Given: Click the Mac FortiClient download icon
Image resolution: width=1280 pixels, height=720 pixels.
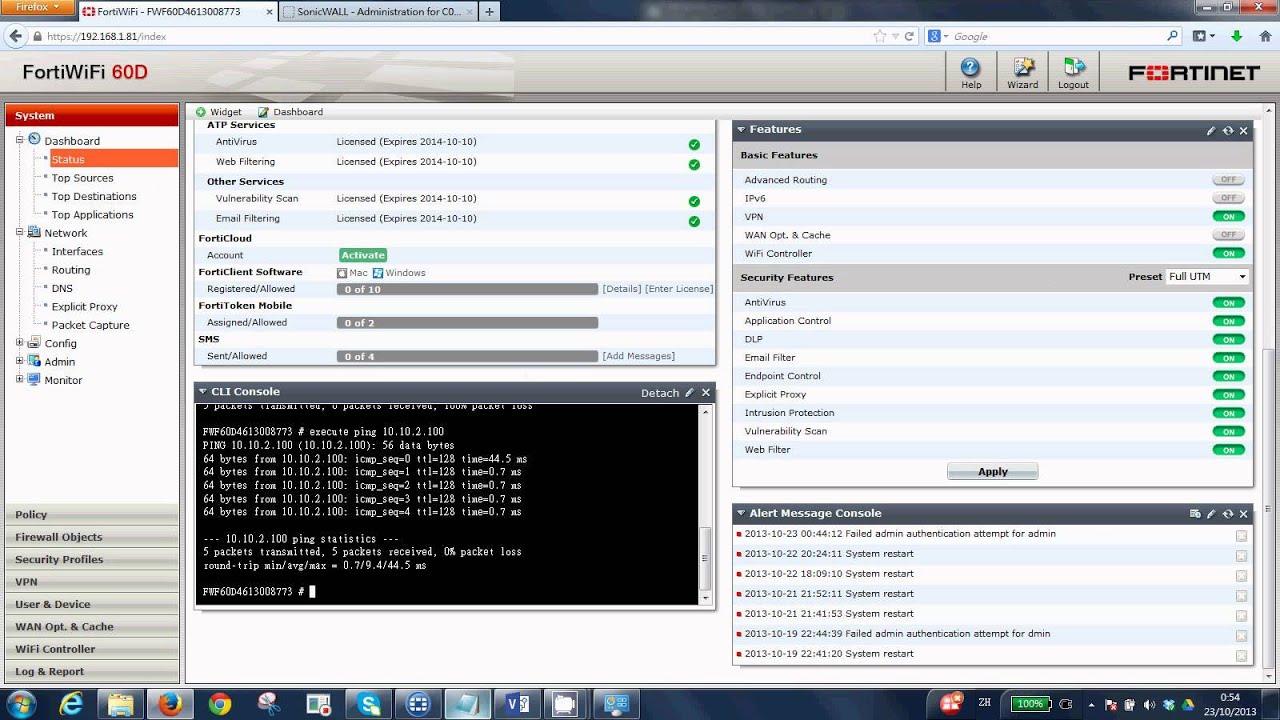Looking at the screenshot, I should click(x=342, y=273).
